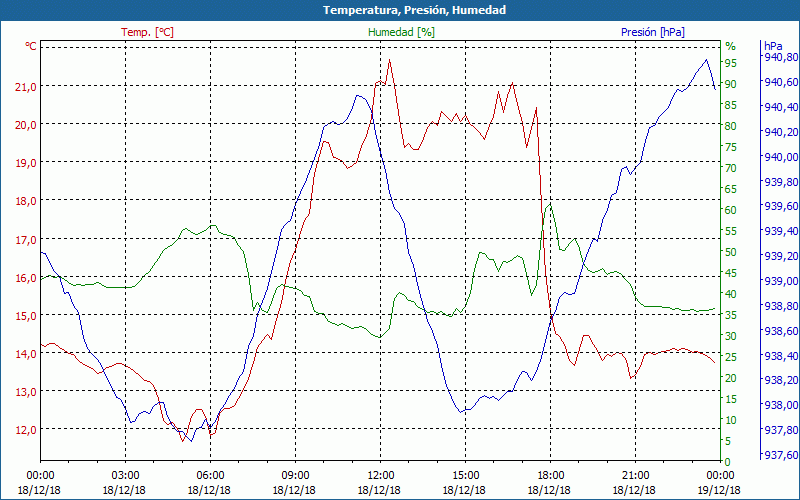Click pressure axis value '940,20'
The height and width of the screenshot is (500, 800).
click(782, 132)
